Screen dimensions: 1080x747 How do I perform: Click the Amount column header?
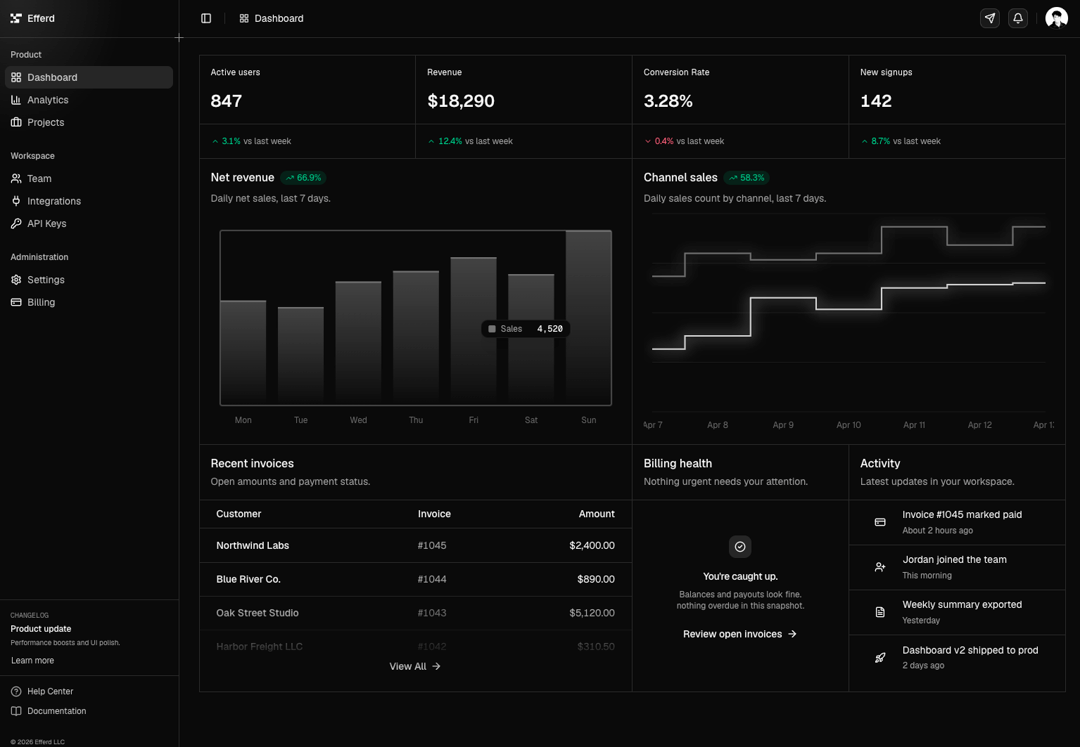point(596,514)
